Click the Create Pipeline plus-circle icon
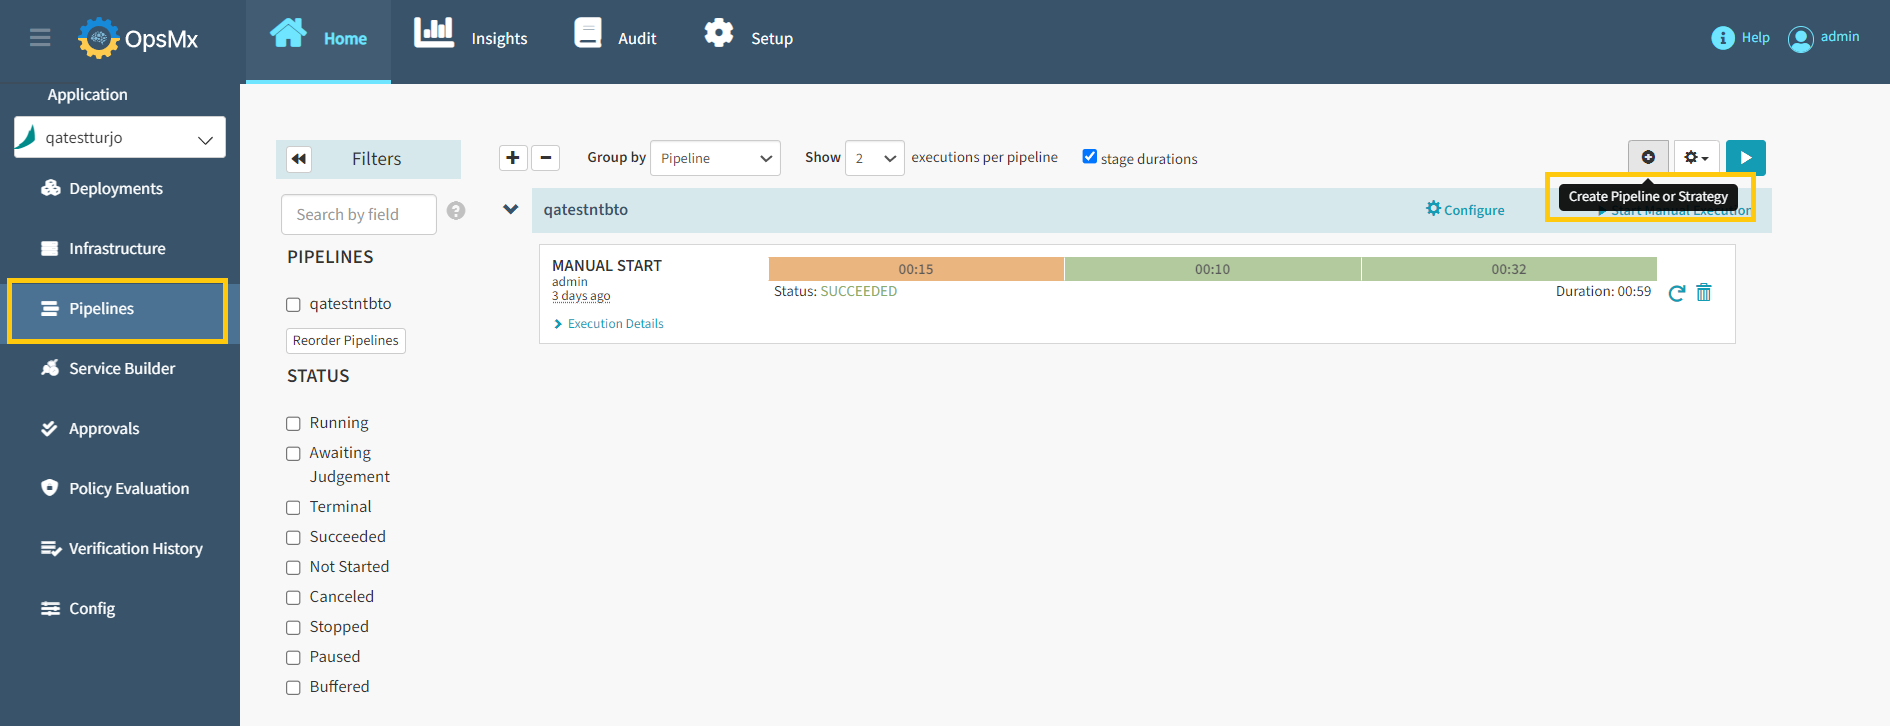Viewport: 1890px width, 726px height. point(1648,157)
